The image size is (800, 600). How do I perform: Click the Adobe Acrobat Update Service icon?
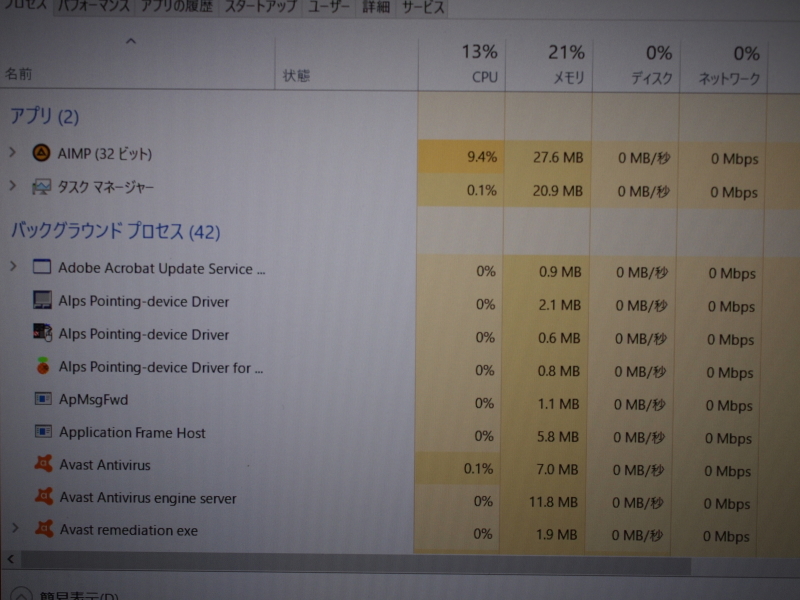pyautogui.click(x=42, y=267)
